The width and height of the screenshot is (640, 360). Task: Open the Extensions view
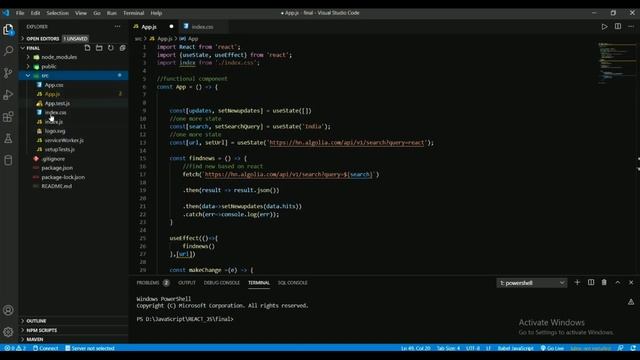point(8,117)
